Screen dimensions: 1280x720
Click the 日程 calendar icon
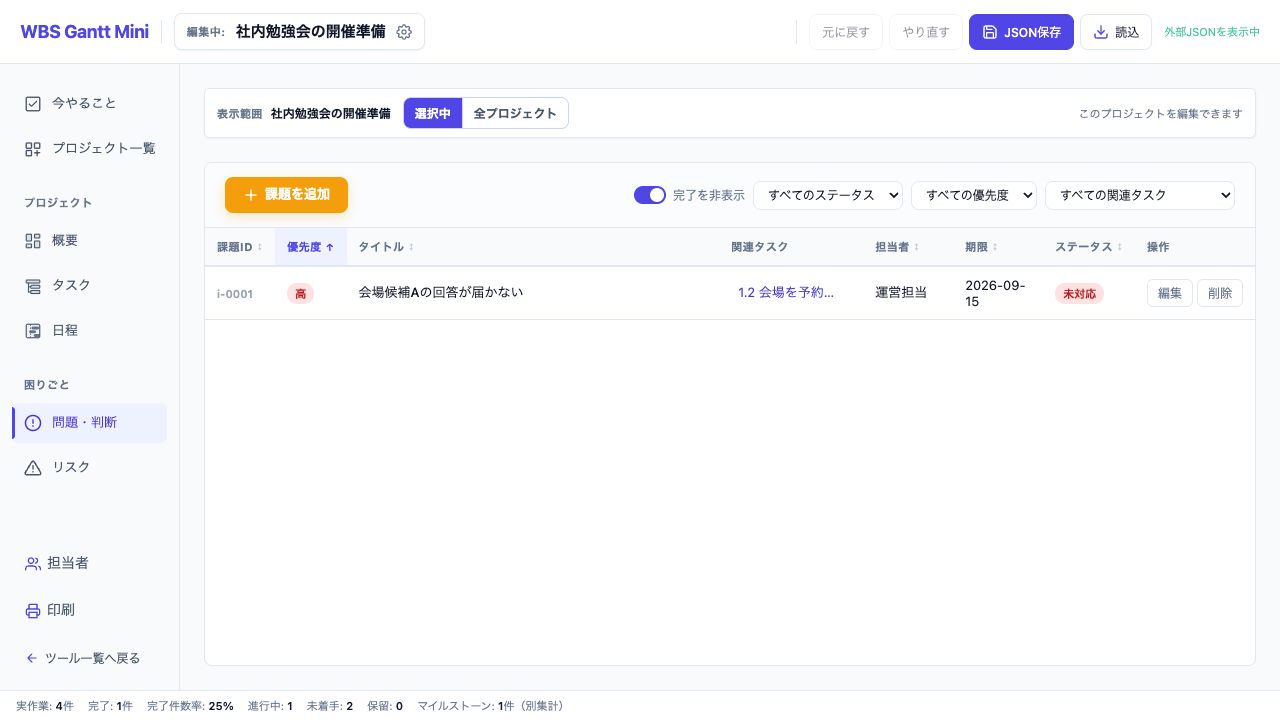pyautogui.click(x=33, y=330)
